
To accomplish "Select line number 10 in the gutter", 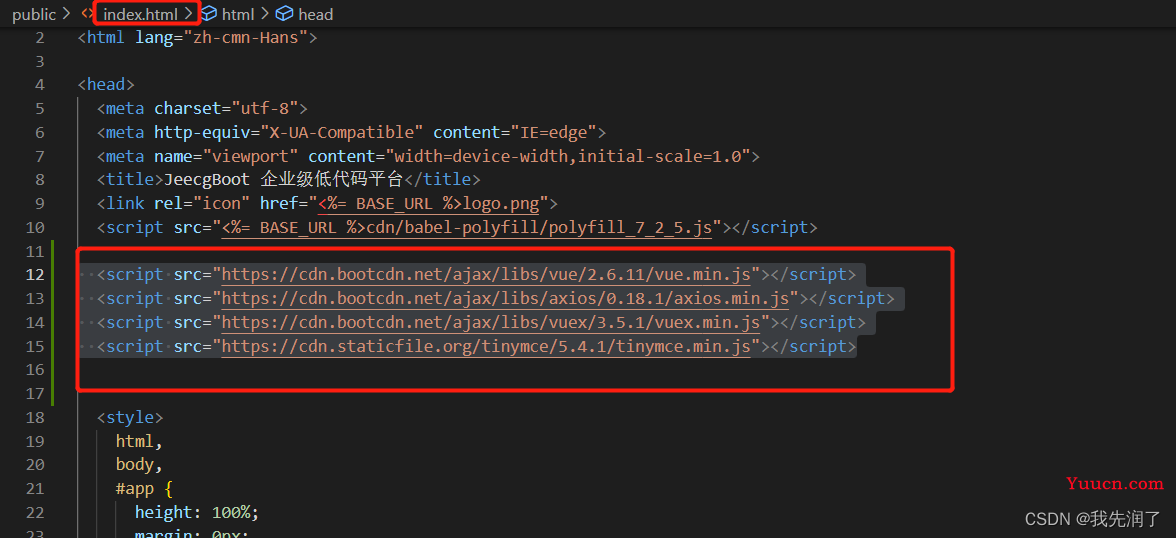I will (x=35, y=227).
